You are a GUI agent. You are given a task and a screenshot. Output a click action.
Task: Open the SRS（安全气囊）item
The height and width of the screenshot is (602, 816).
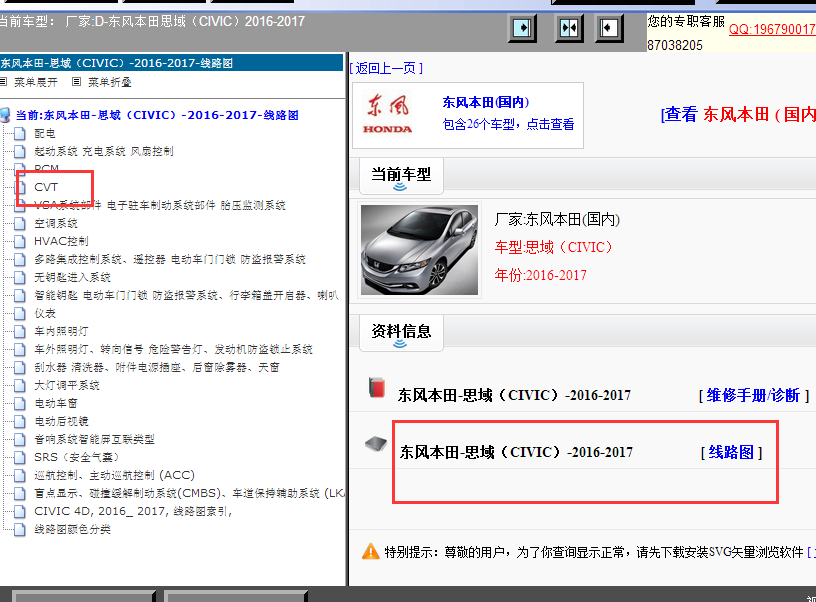(x=76, y=457)
